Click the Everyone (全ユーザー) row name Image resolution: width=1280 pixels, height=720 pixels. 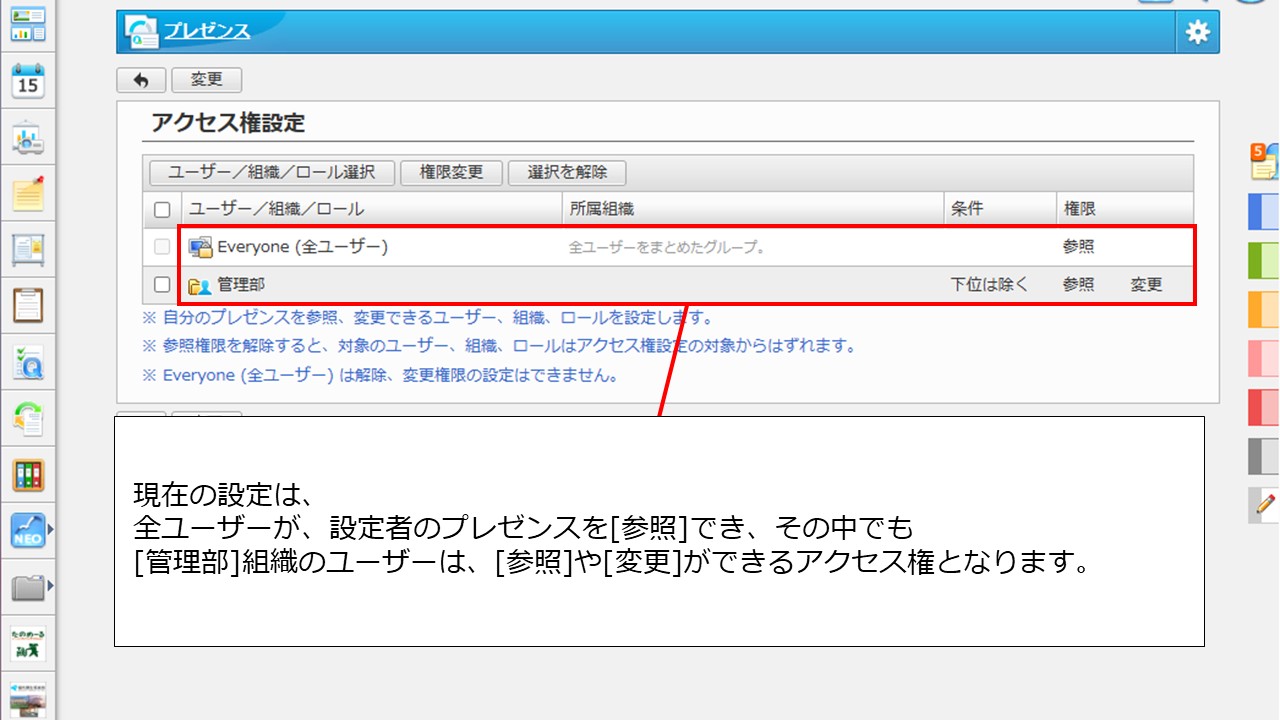point(303,247)
